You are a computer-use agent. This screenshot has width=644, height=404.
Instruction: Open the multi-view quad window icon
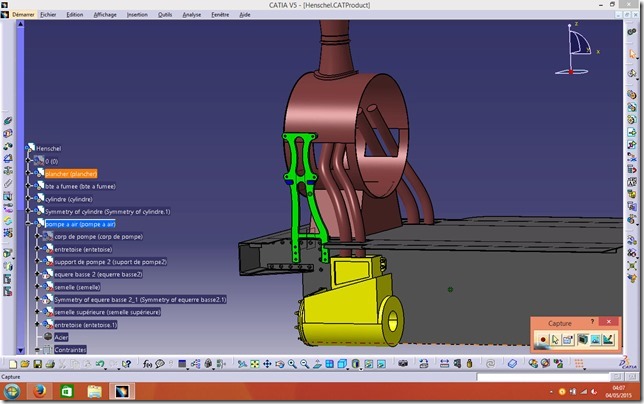click(x=329, y=364)
